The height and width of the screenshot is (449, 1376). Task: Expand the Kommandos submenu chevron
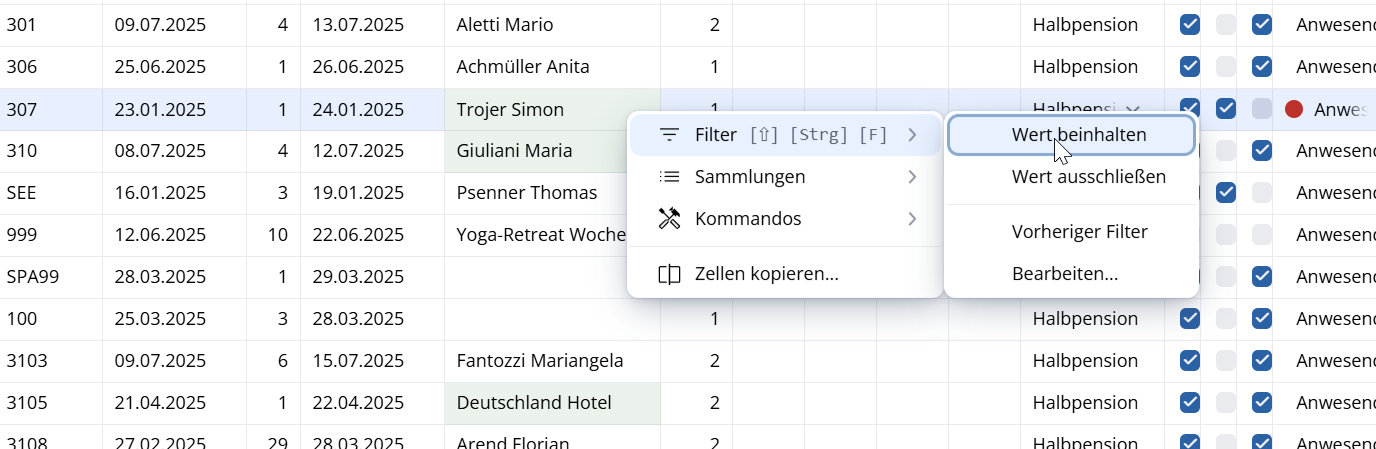tap(912, 219)
